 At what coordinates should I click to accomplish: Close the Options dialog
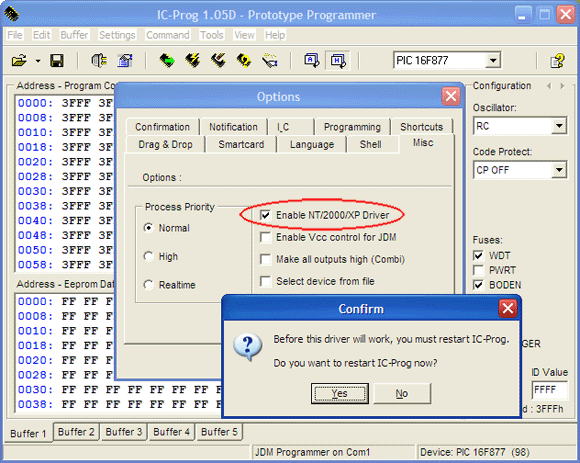451,96
